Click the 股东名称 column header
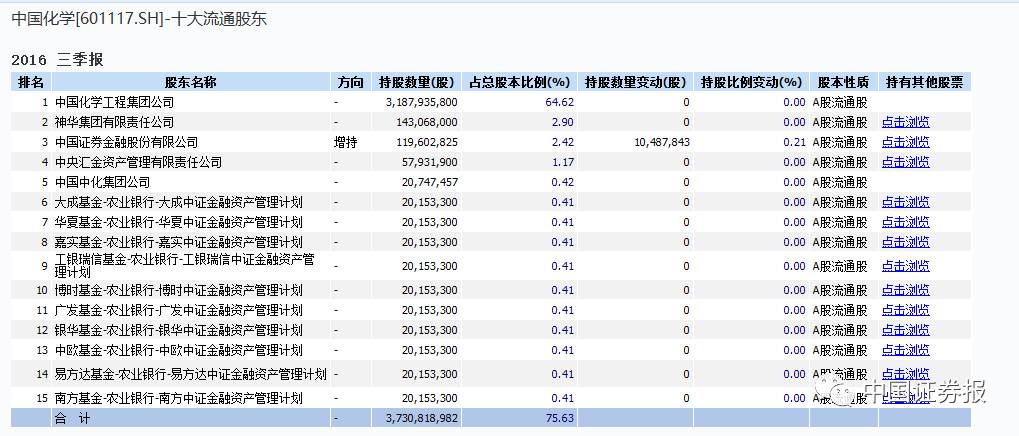This screenshot has height=436, width=1019. [191, 82]
